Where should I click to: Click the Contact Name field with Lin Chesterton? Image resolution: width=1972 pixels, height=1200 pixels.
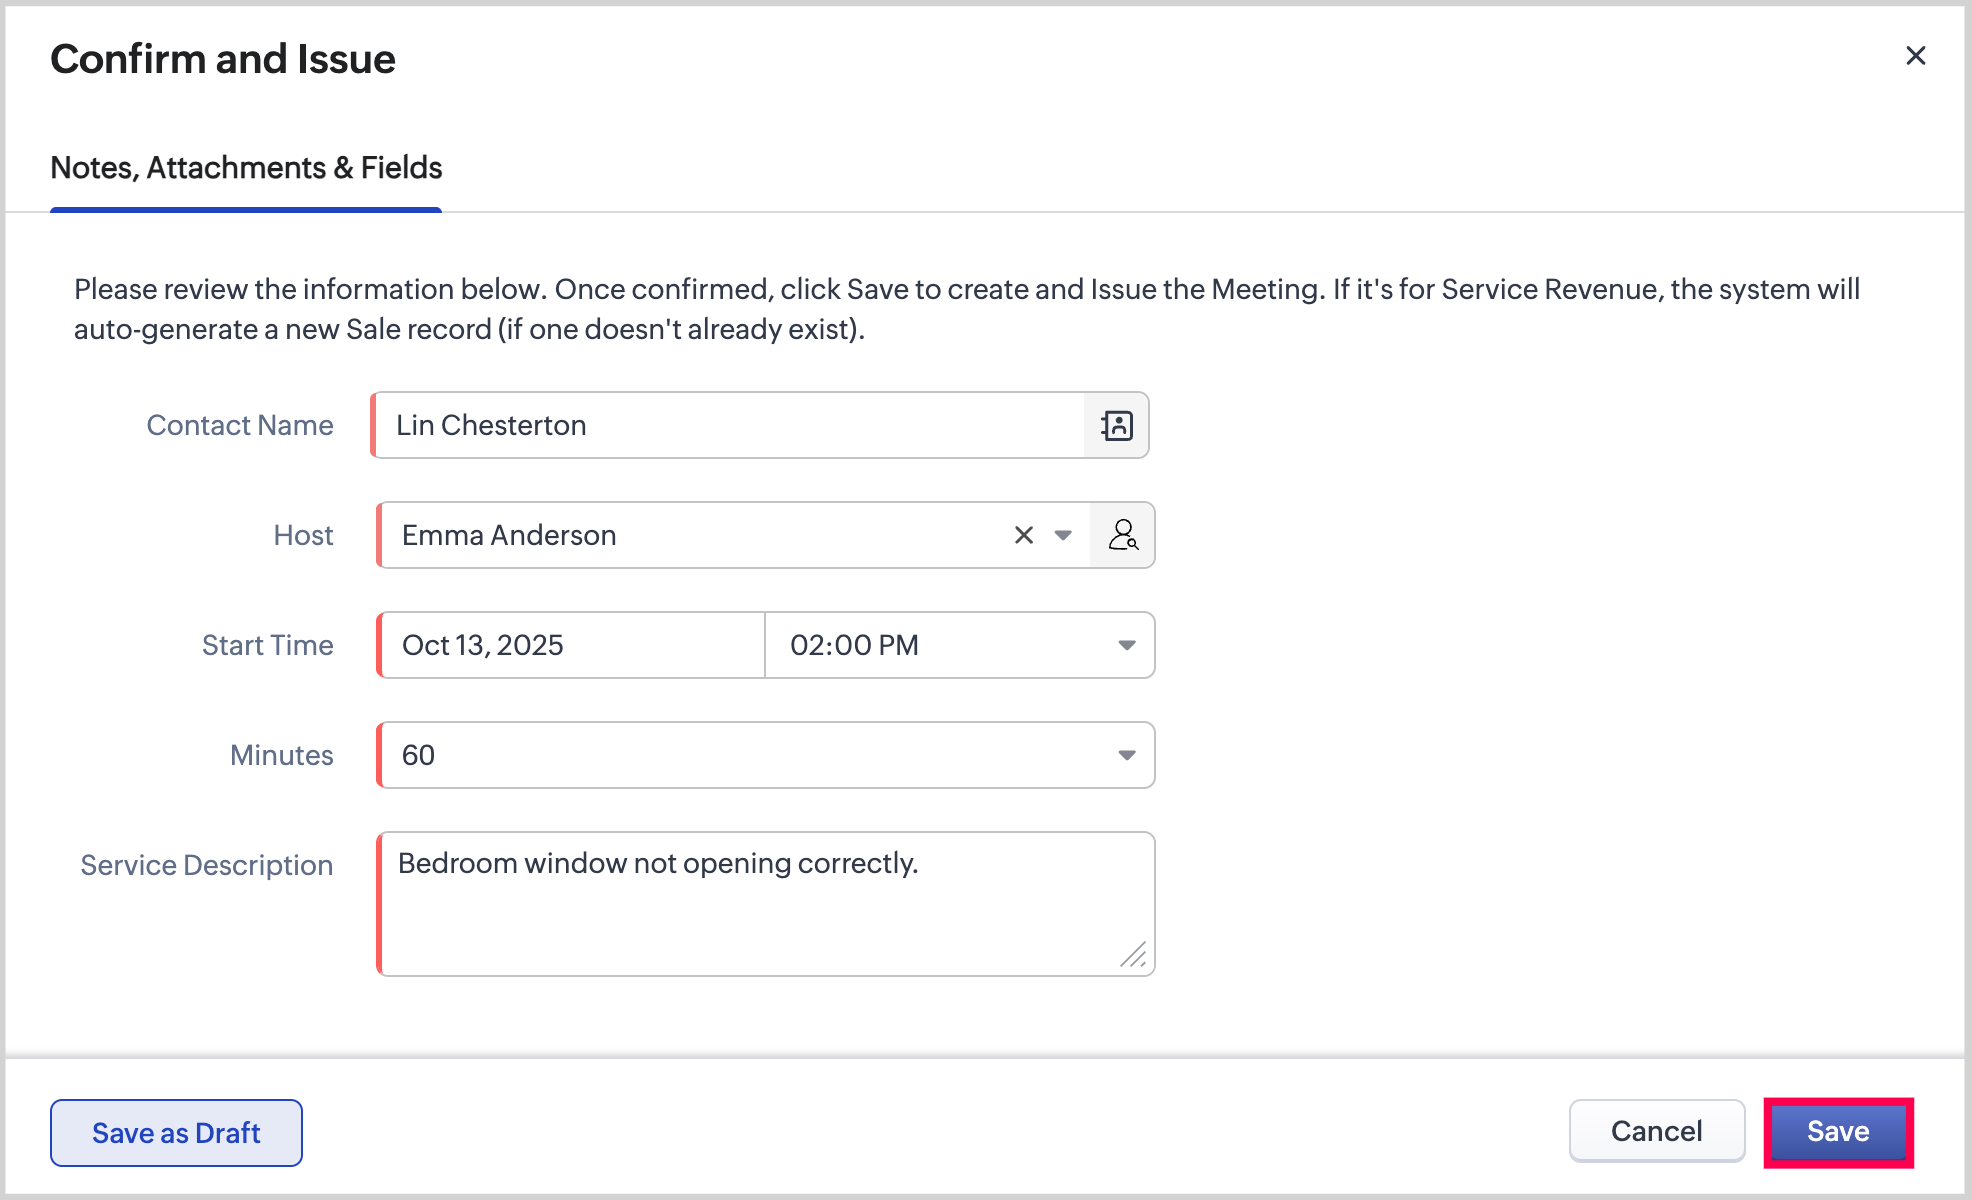point(730,426)
